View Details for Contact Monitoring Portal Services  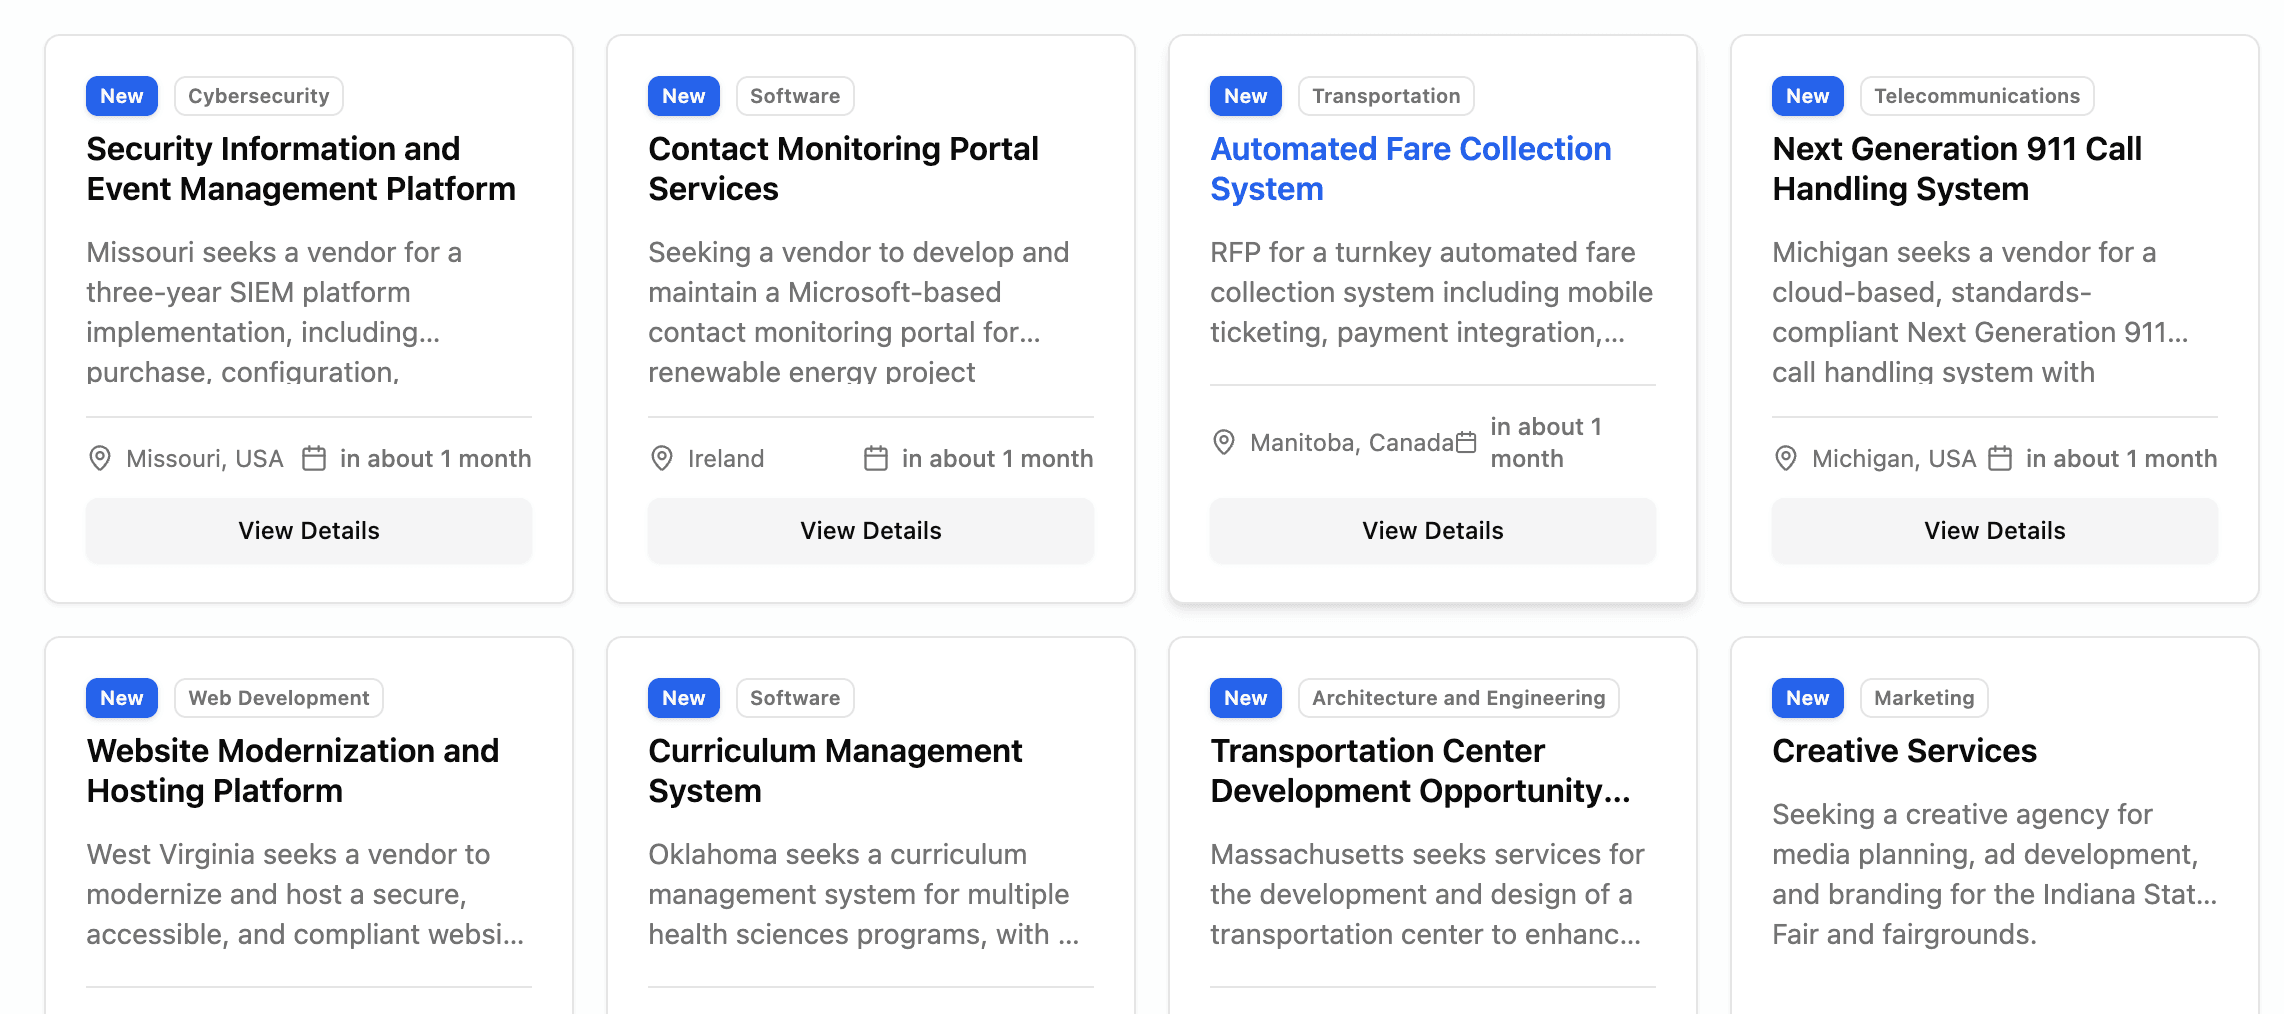(x=870, y=531)
